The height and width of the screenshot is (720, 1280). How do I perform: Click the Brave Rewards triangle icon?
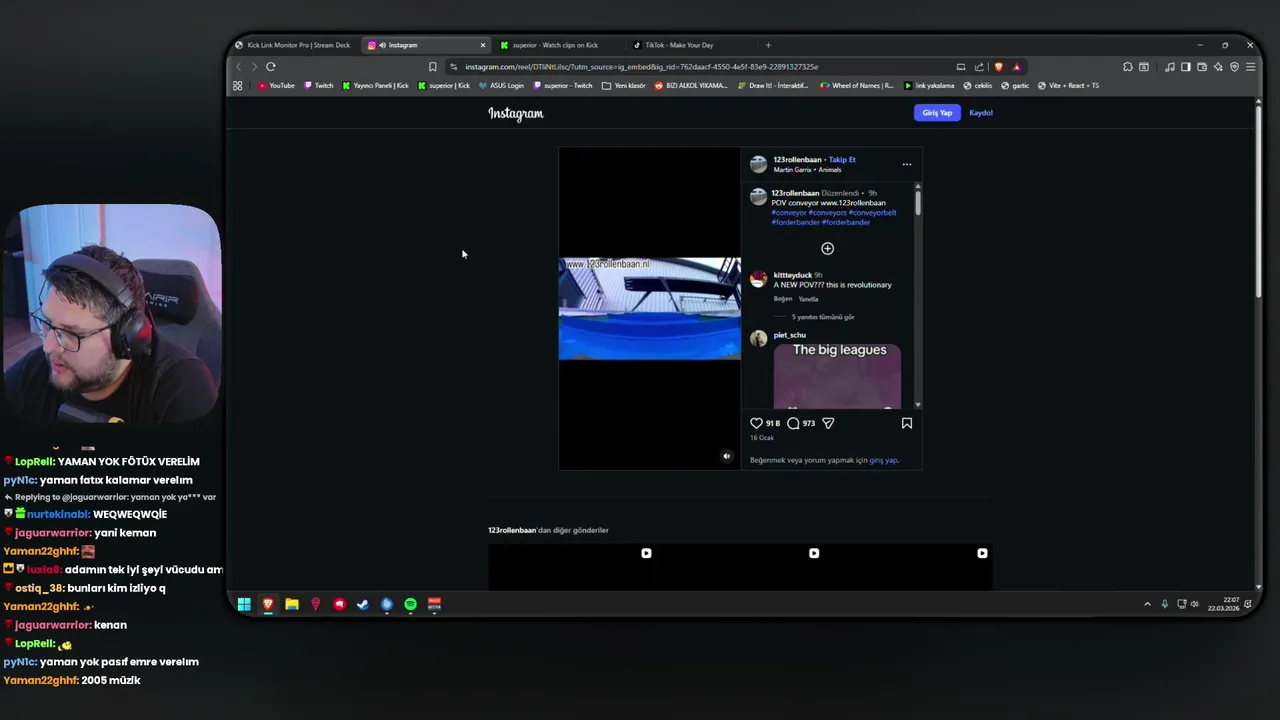(x=1016, y=67)
